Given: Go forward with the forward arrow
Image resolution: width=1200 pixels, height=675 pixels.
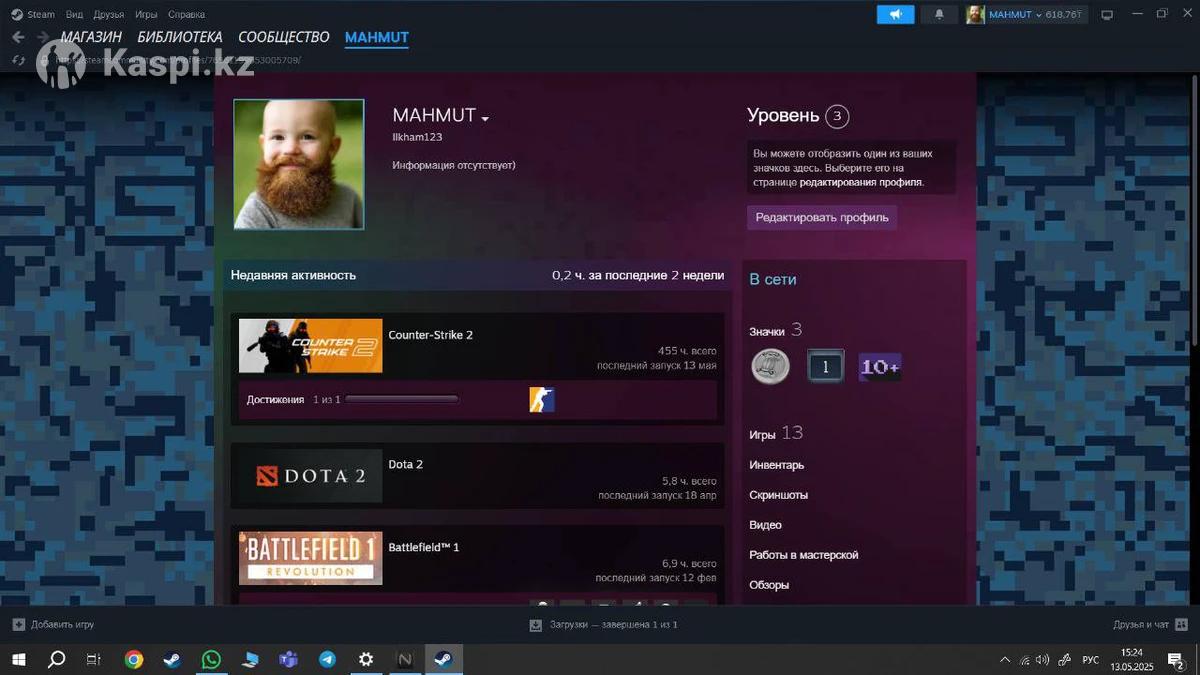Looking at the screenshot, I should click(42, 37).
